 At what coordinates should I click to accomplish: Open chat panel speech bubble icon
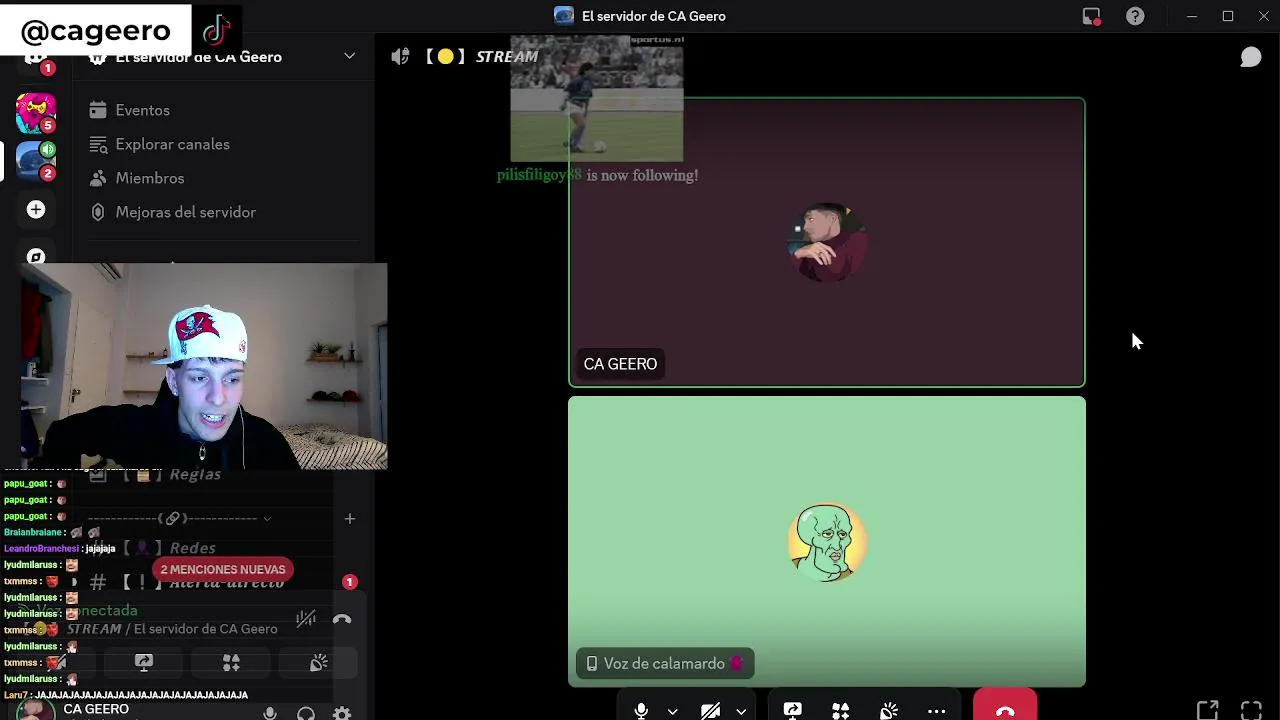point(1251,57)
